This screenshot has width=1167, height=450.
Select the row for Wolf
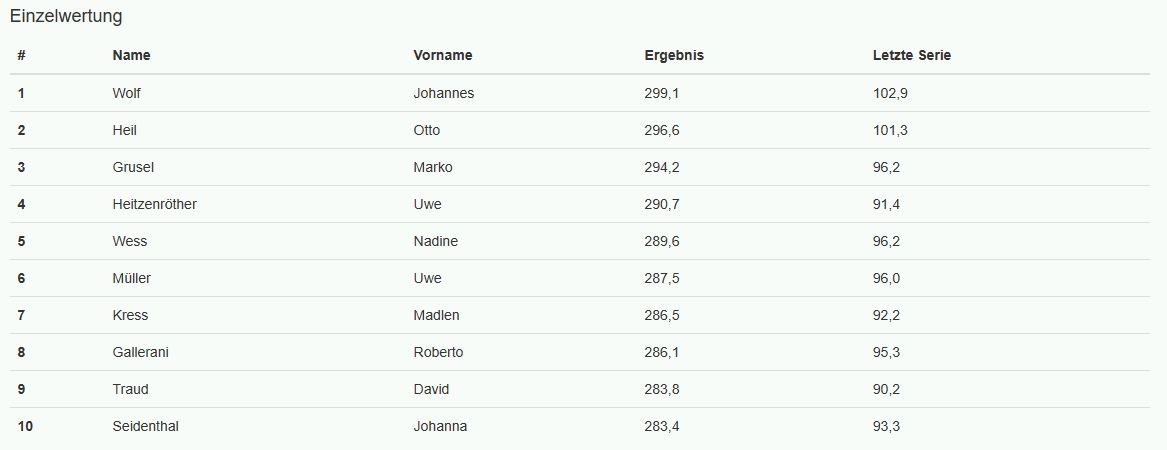tap(580, 93)
